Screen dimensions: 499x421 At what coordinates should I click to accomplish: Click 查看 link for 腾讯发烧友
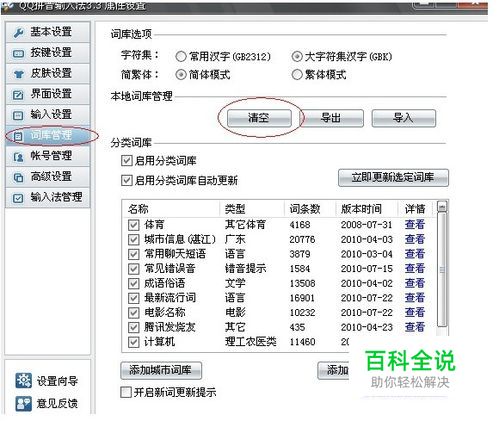point(415,327)
